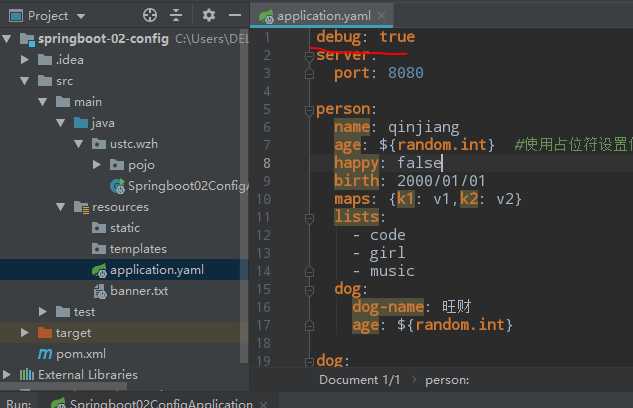Screen dimensions: 633x408
Task: Place cursor on 'debug: true' line
Action: pyautogui.click(x=365, y=37)
